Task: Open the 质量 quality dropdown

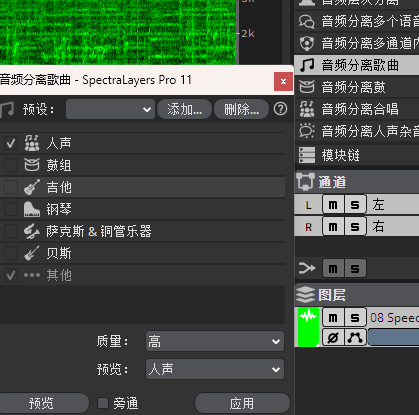Action: point(215,341)
